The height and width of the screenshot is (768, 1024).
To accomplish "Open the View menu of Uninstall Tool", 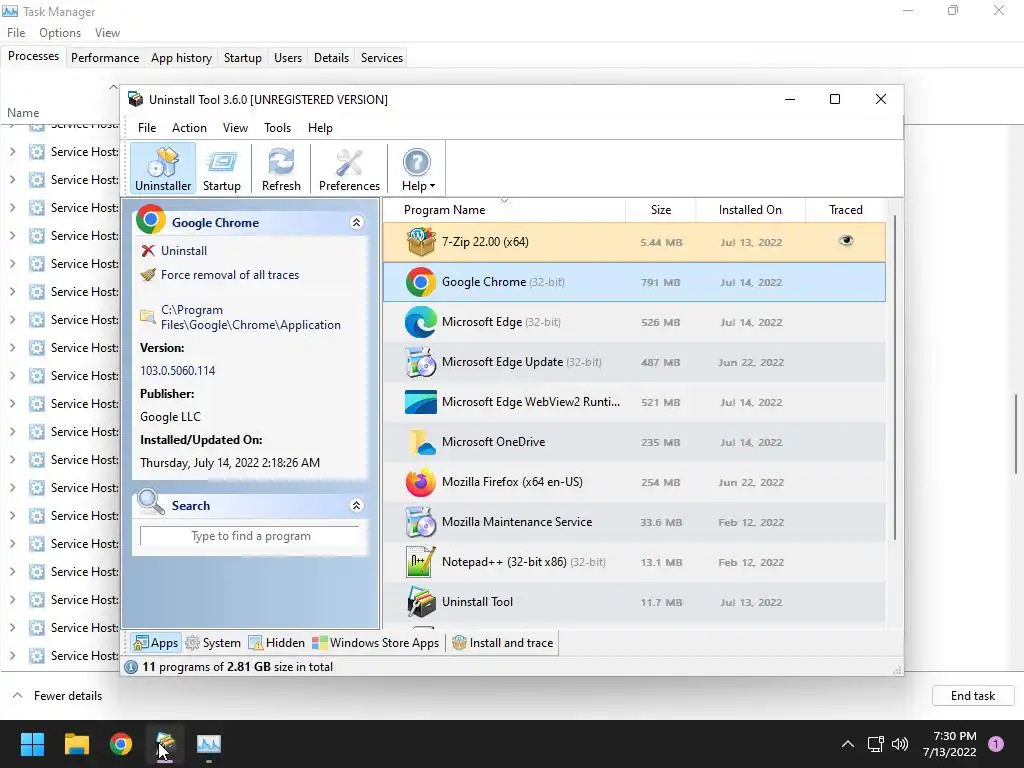I will [x=235, y=128].
